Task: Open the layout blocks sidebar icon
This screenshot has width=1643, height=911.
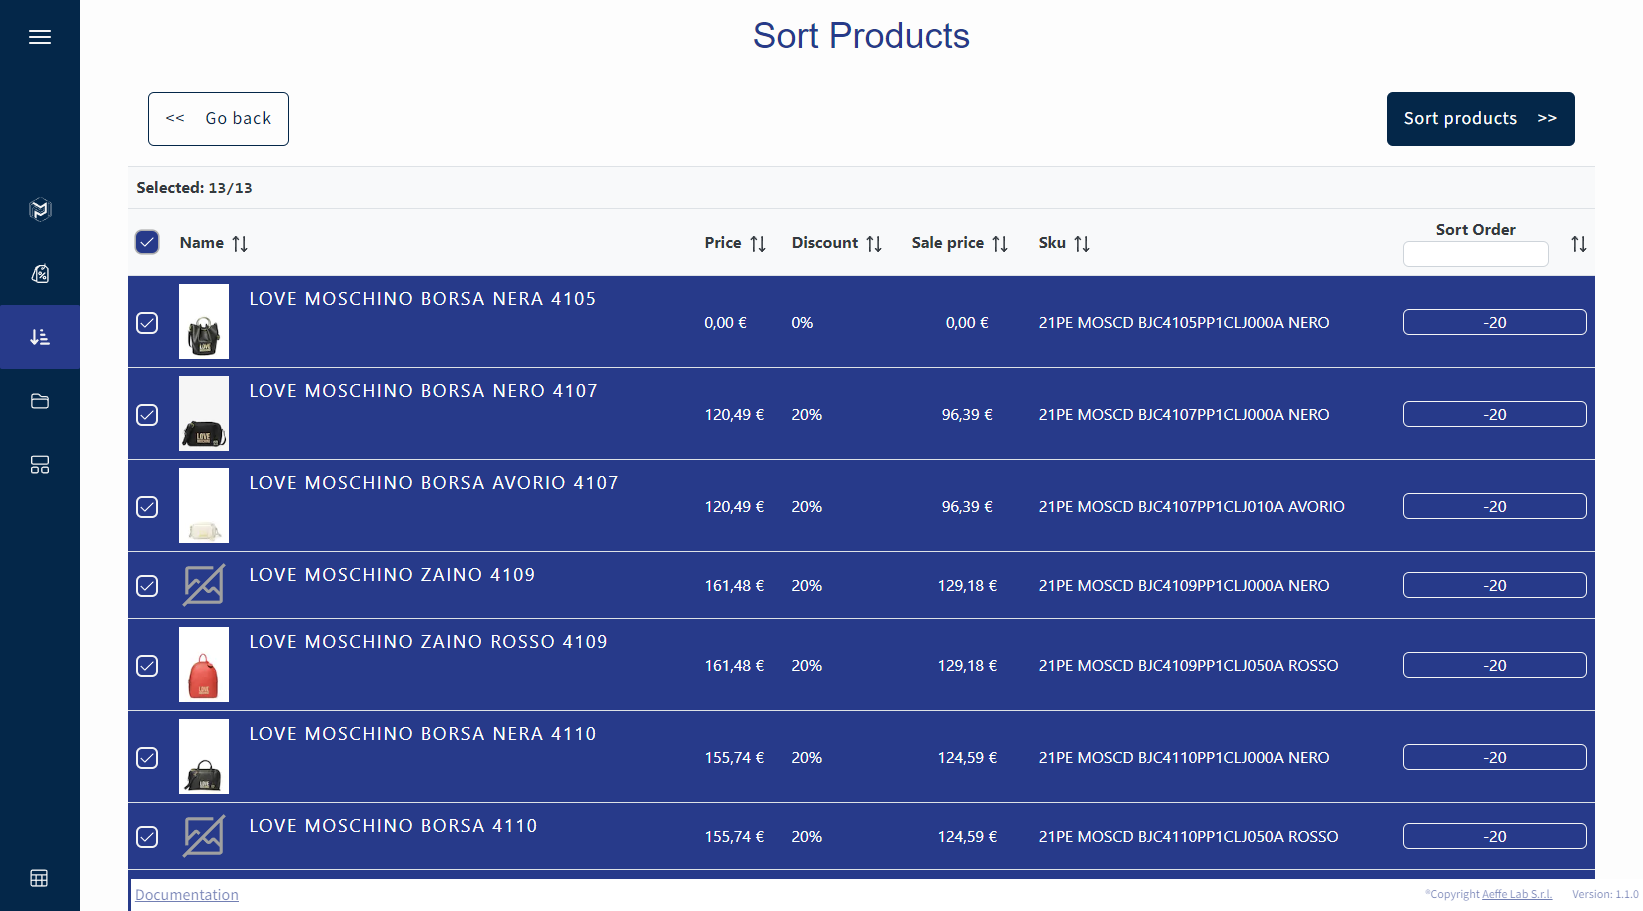Action: coord(40,465)
